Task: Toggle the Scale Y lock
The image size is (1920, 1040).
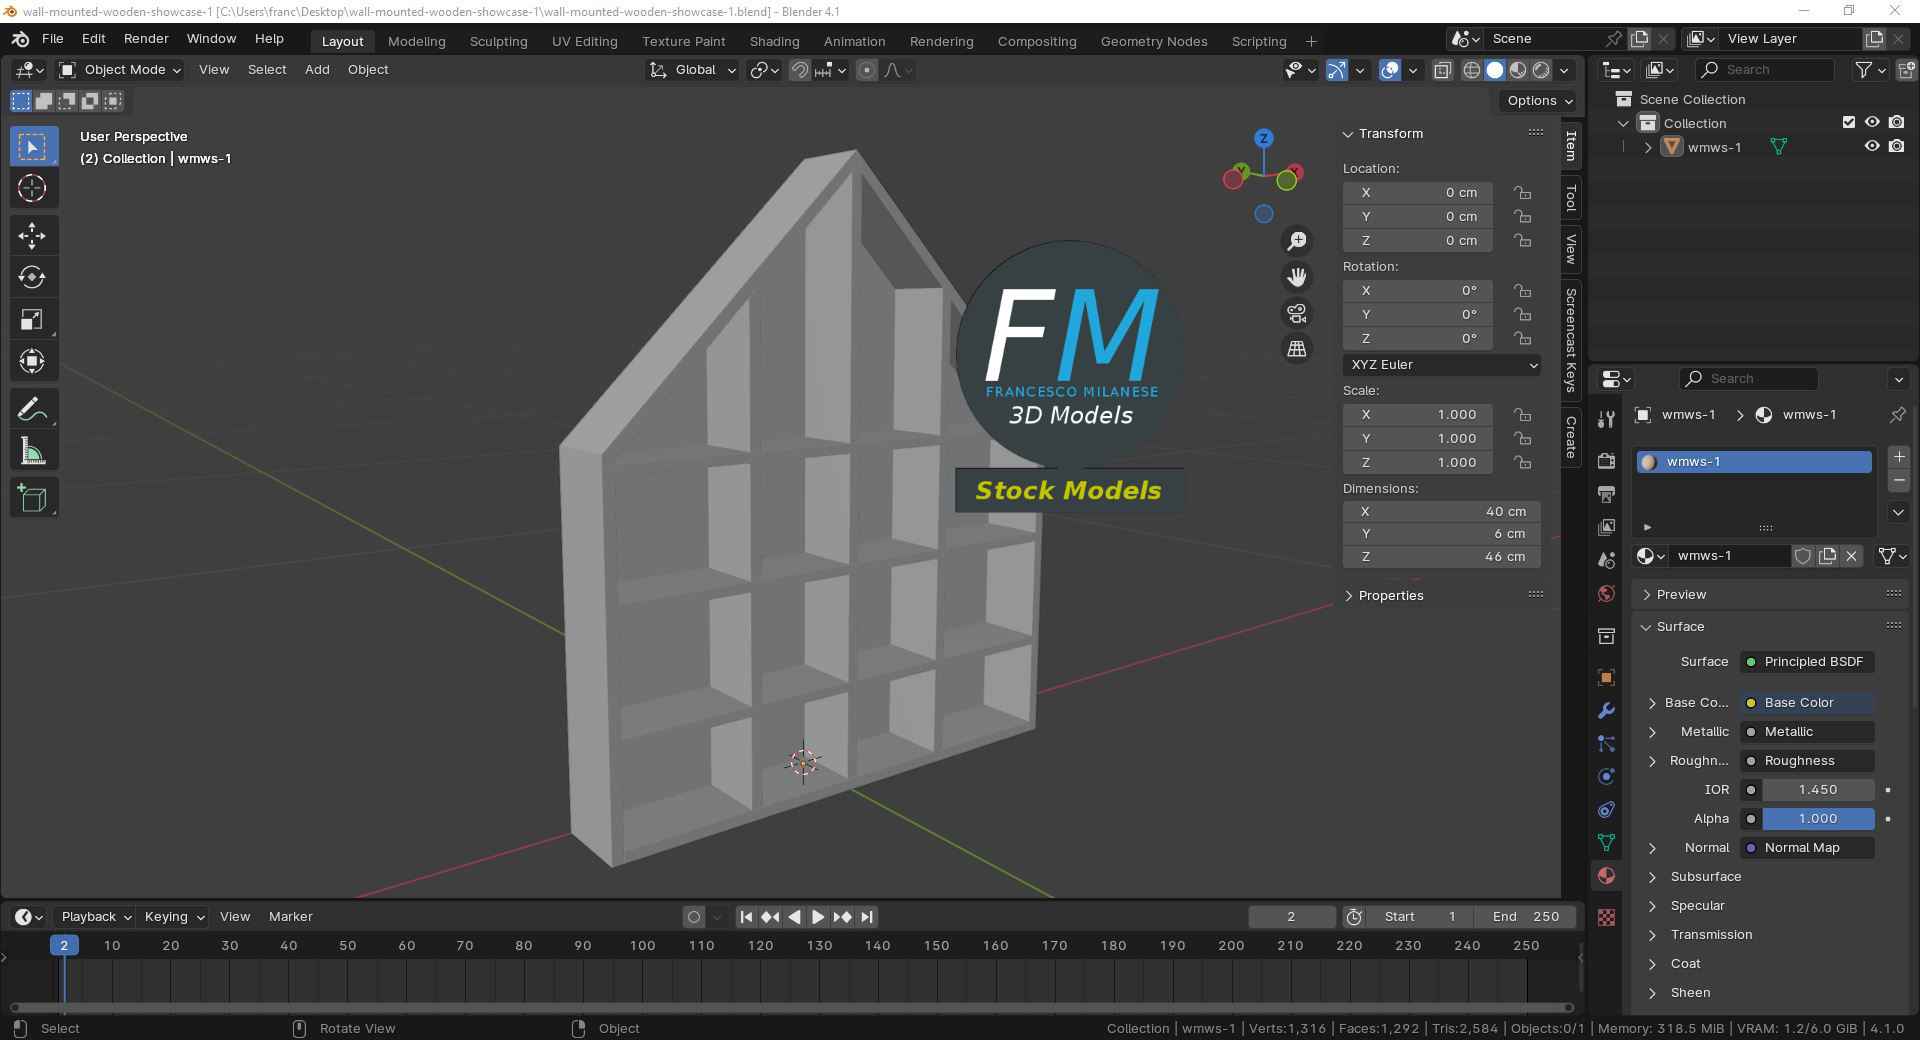Action: (1522, 439)
